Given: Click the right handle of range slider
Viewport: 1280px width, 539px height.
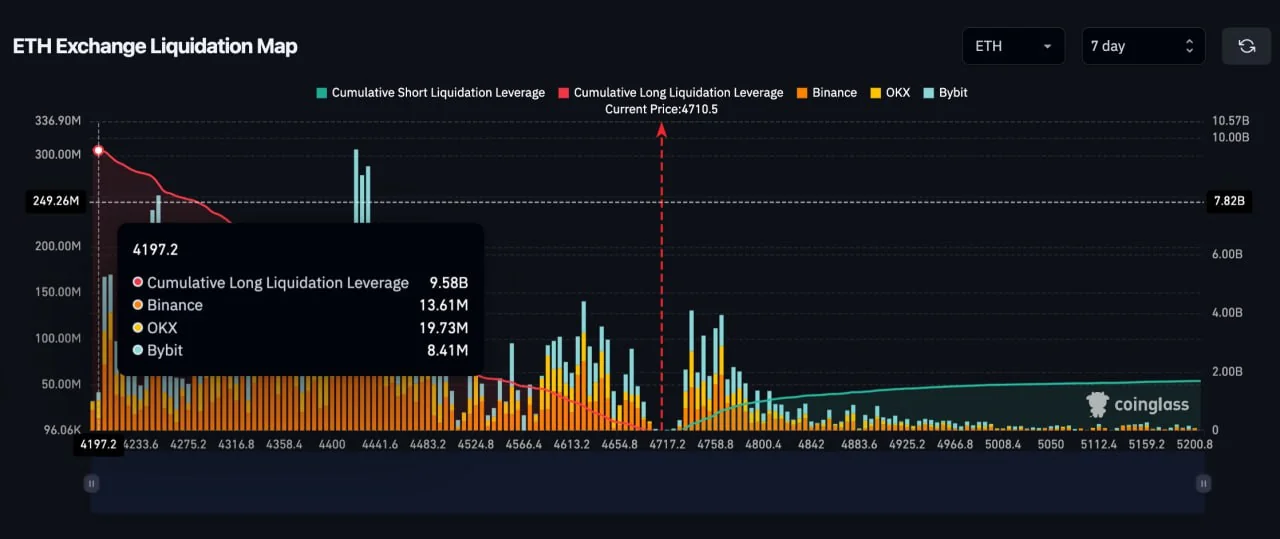Looking at the screenshot, I should (1204, 483).
